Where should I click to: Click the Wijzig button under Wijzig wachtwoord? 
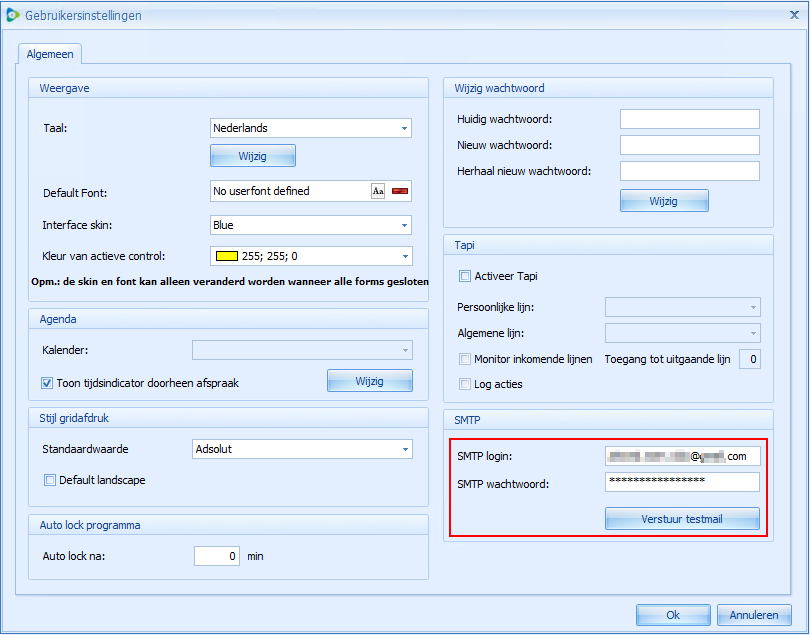[664, 201]
